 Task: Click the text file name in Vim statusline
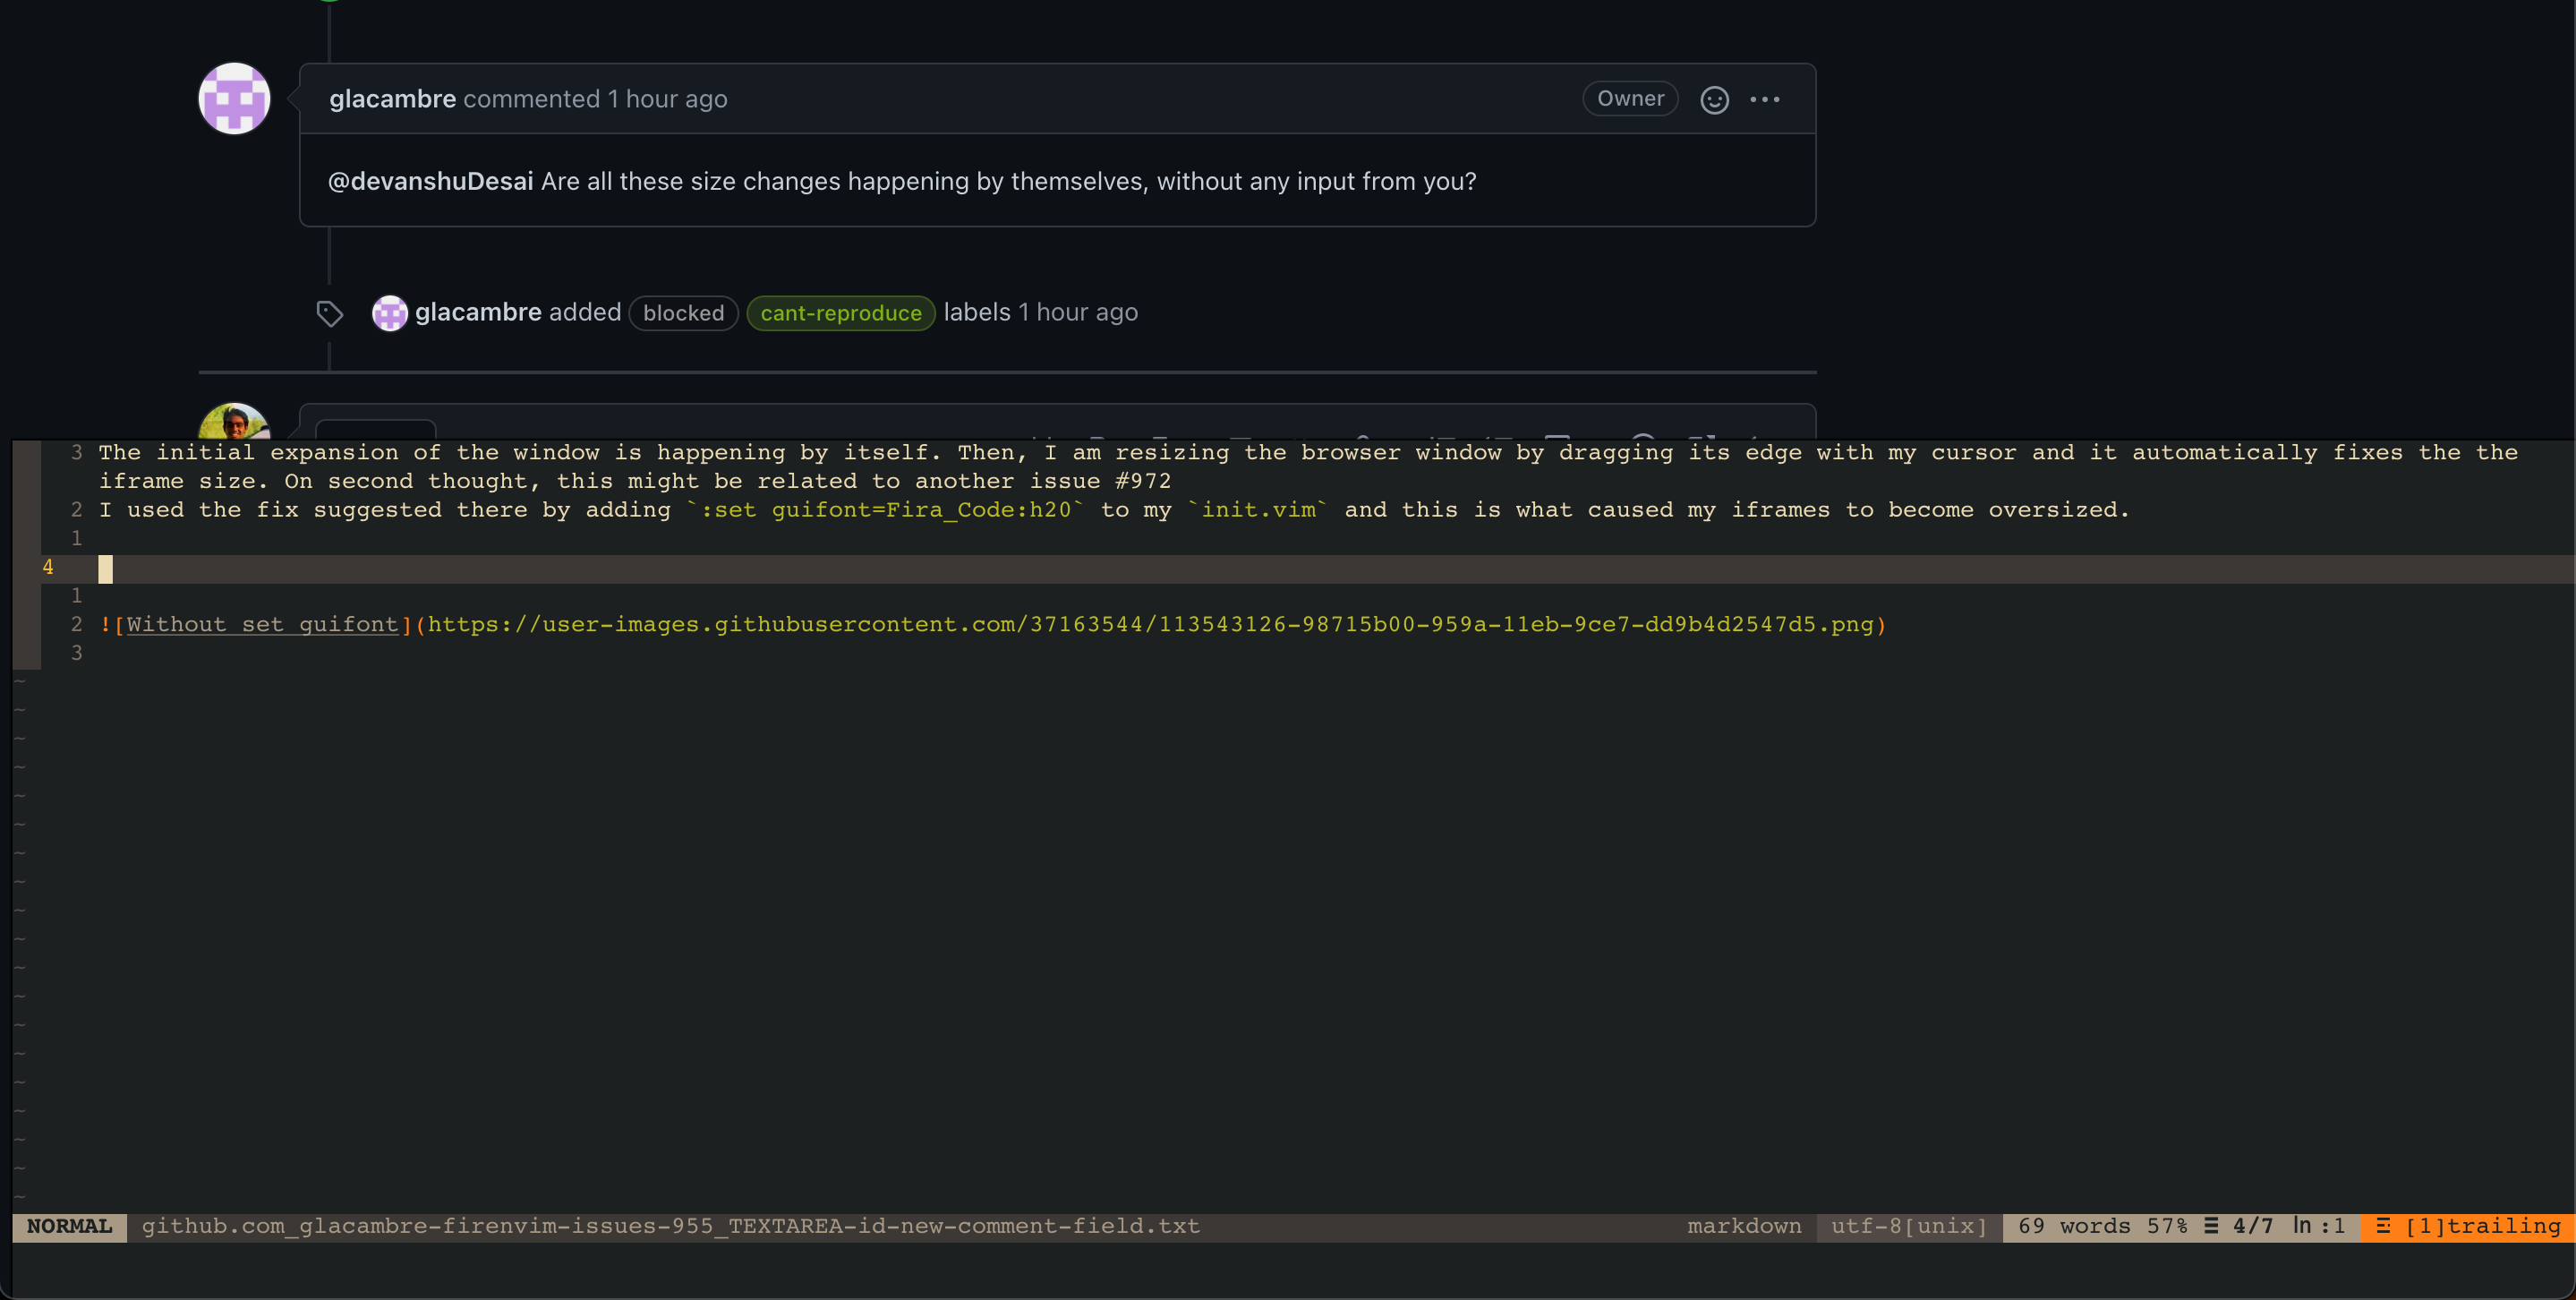click(670, 1226)
